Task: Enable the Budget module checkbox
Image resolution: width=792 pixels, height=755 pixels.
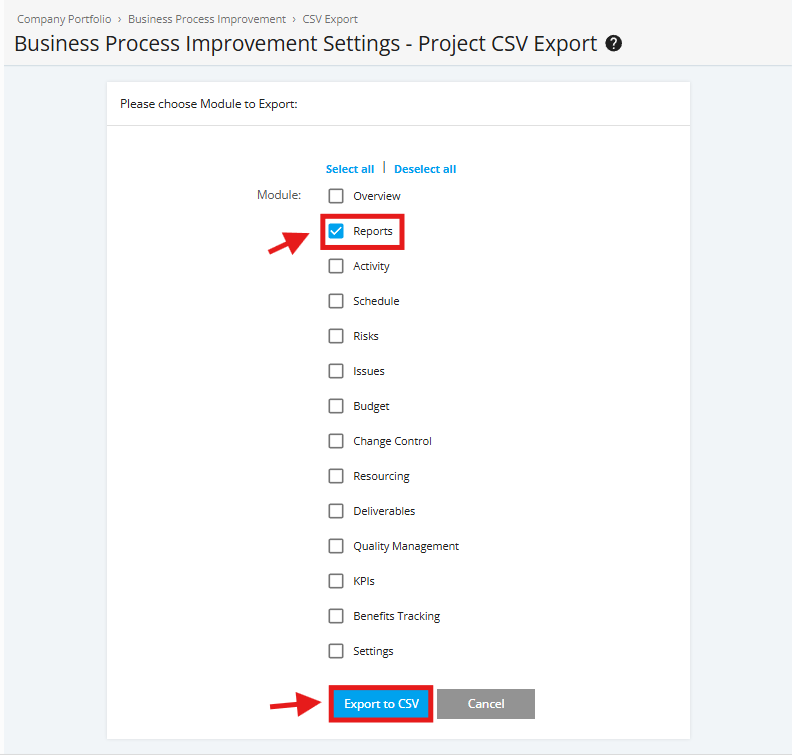Action: (x=336, y=406)
